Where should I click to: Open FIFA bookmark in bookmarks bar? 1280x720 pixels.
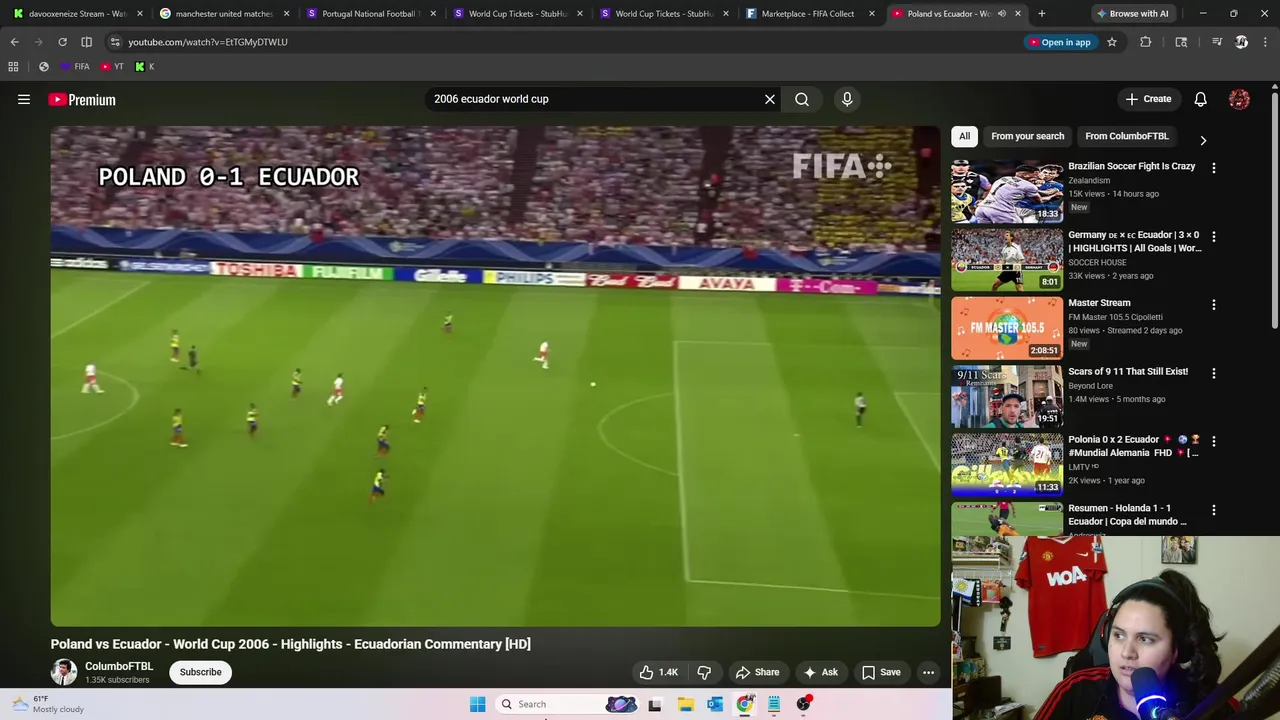coord(74,67)
